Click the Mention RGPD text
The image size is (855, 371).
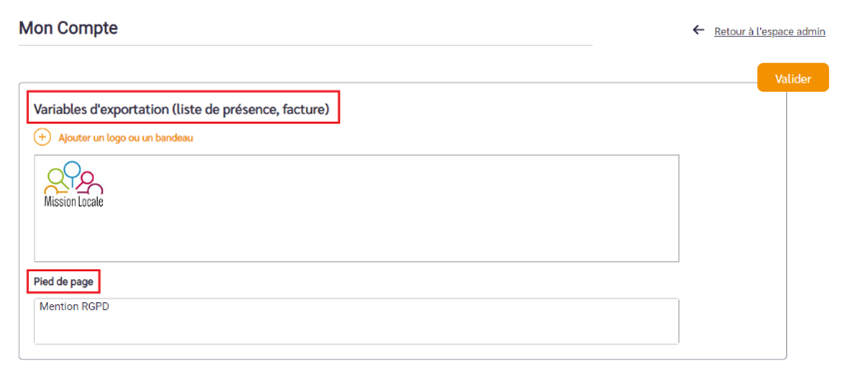67,307
